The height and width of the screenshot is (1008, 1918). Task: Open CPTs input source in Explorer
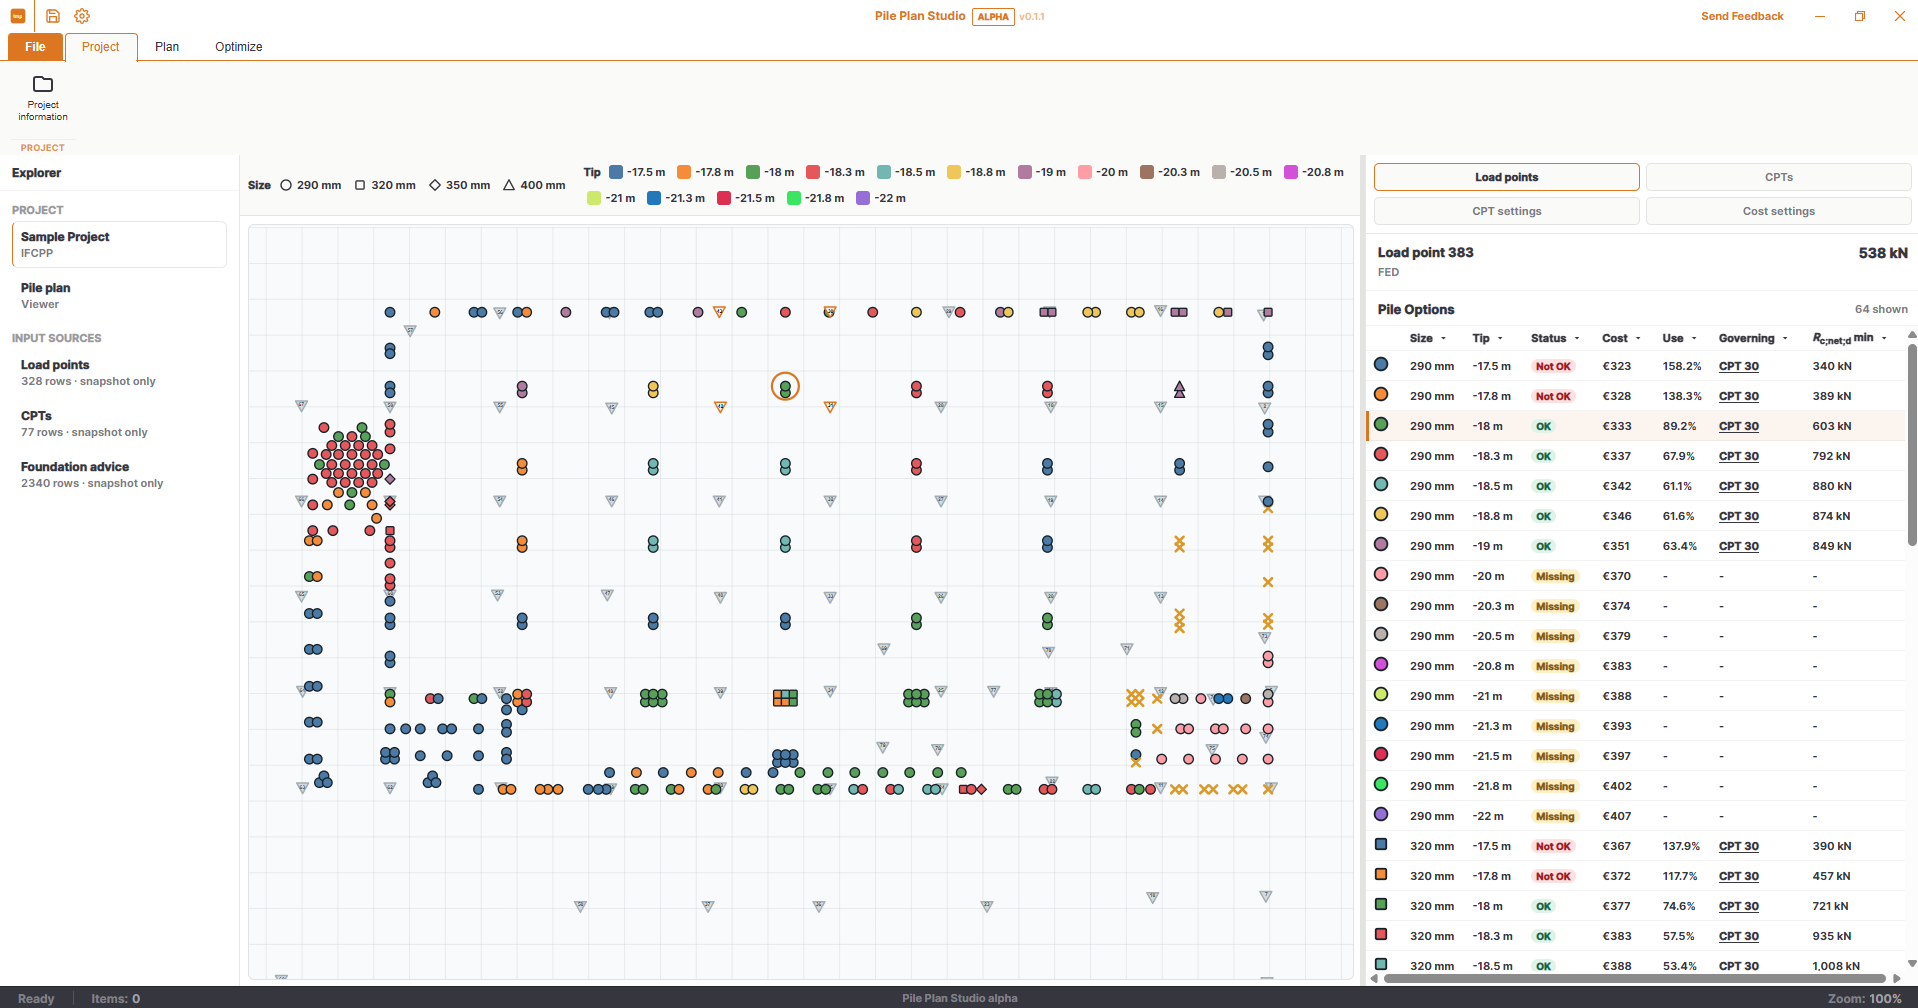(119, 423)
